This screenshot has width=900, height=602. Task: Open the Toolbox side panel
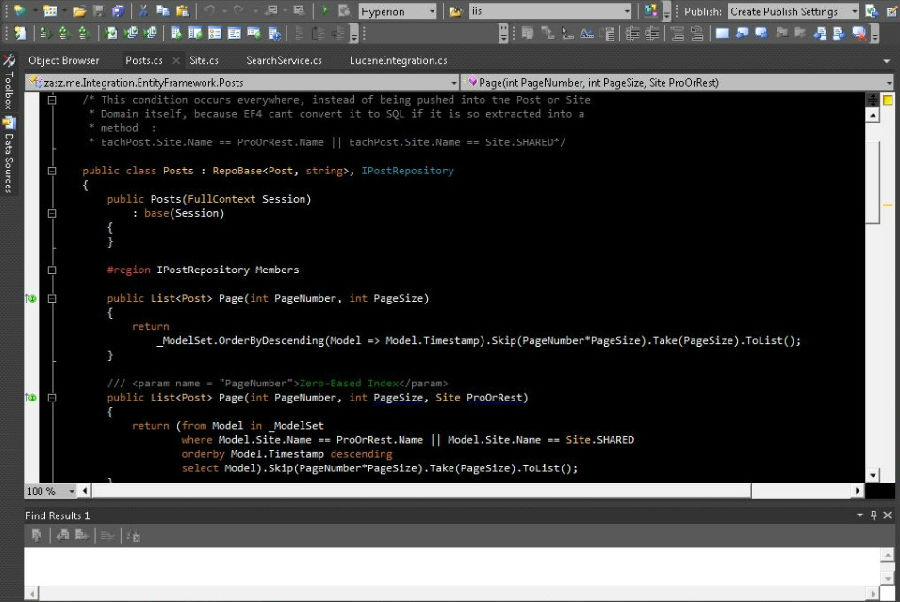click(9, 81)
